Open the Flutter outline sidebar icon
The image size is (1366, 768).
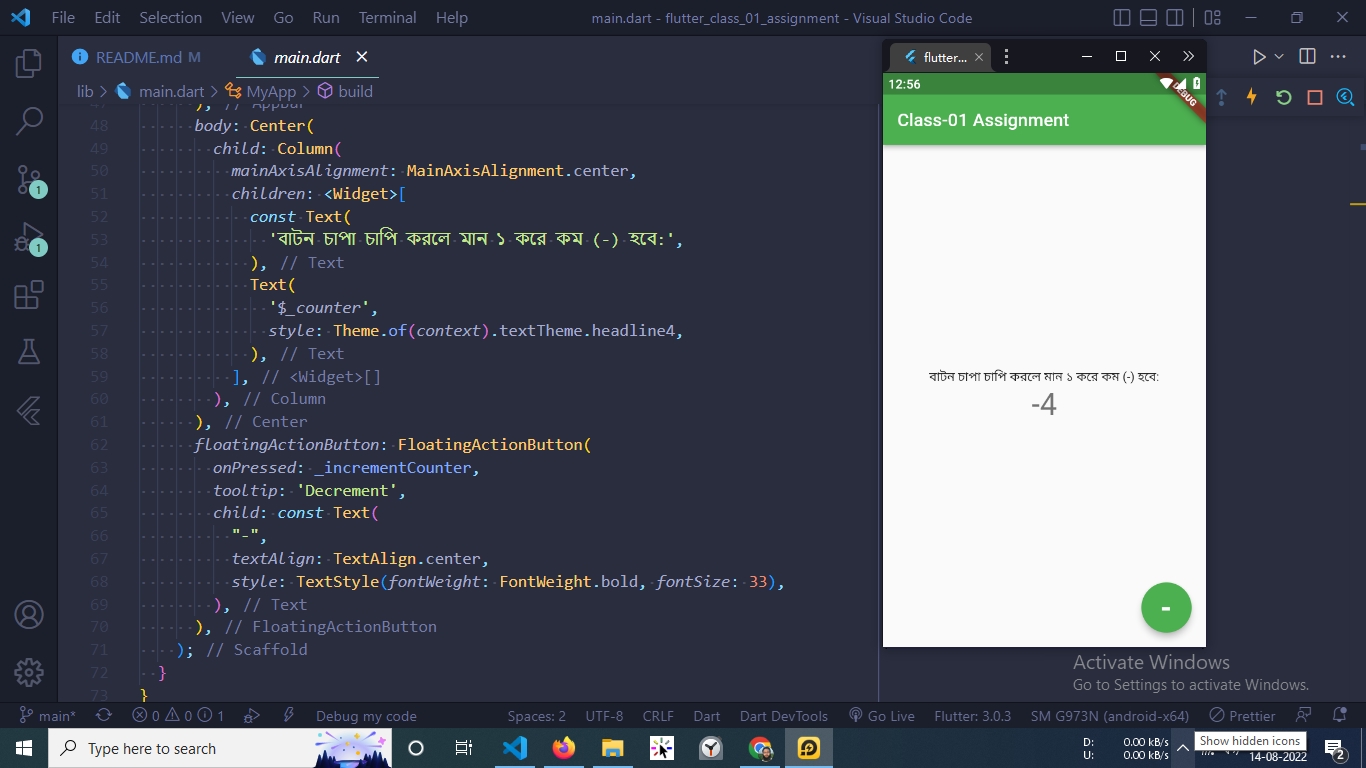point(29,410)
